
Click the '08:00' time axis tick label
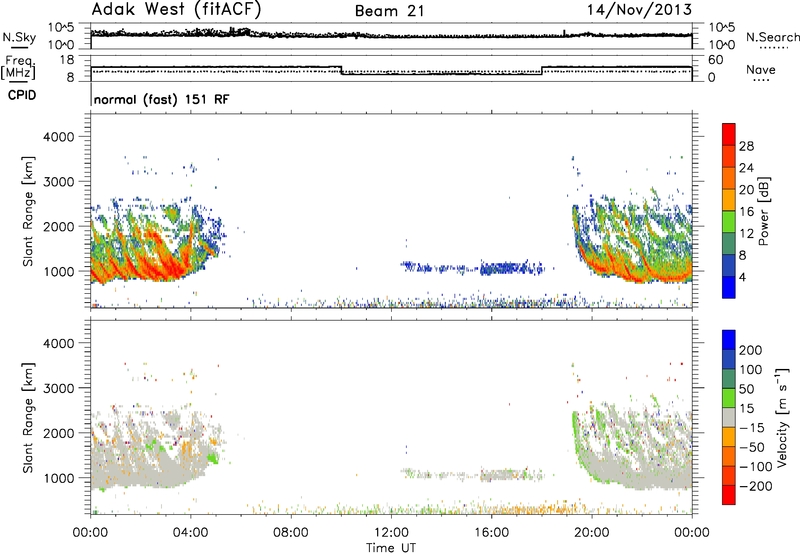coord(290,533)
